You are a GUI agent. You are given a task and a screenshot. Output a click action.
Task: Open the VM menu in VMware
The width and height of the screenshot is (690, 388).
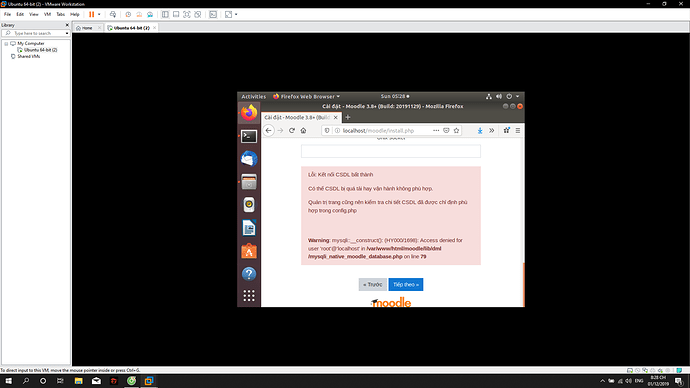47,15
